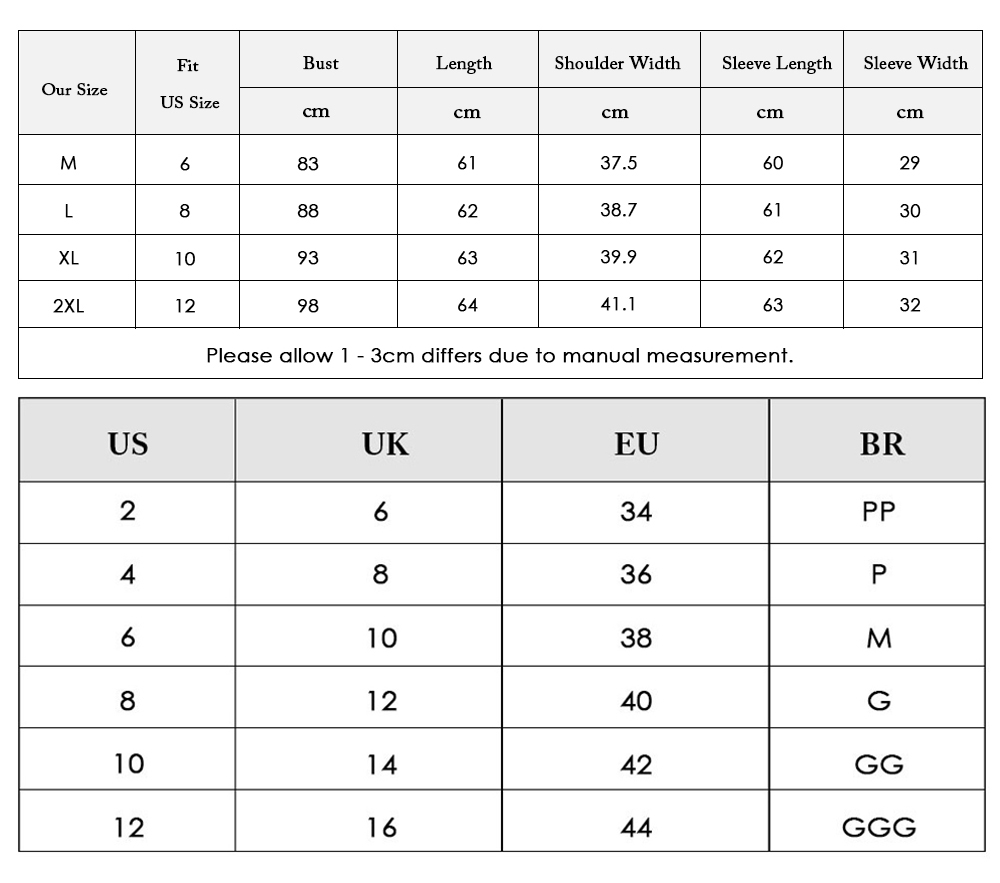Select shoulder width value 41.1
Viewport: 1000px width, 883px height.
coord(619,305)
